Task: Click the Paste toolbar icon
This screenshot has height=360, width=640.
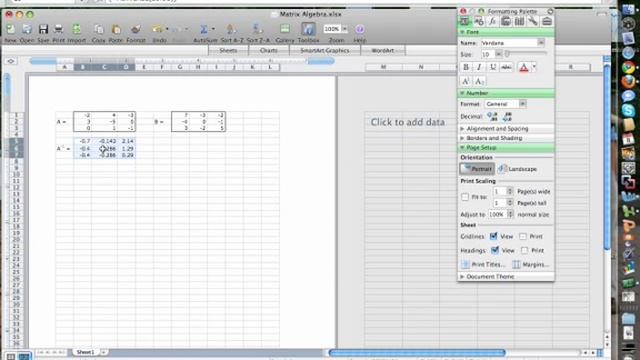Action: 116,29
